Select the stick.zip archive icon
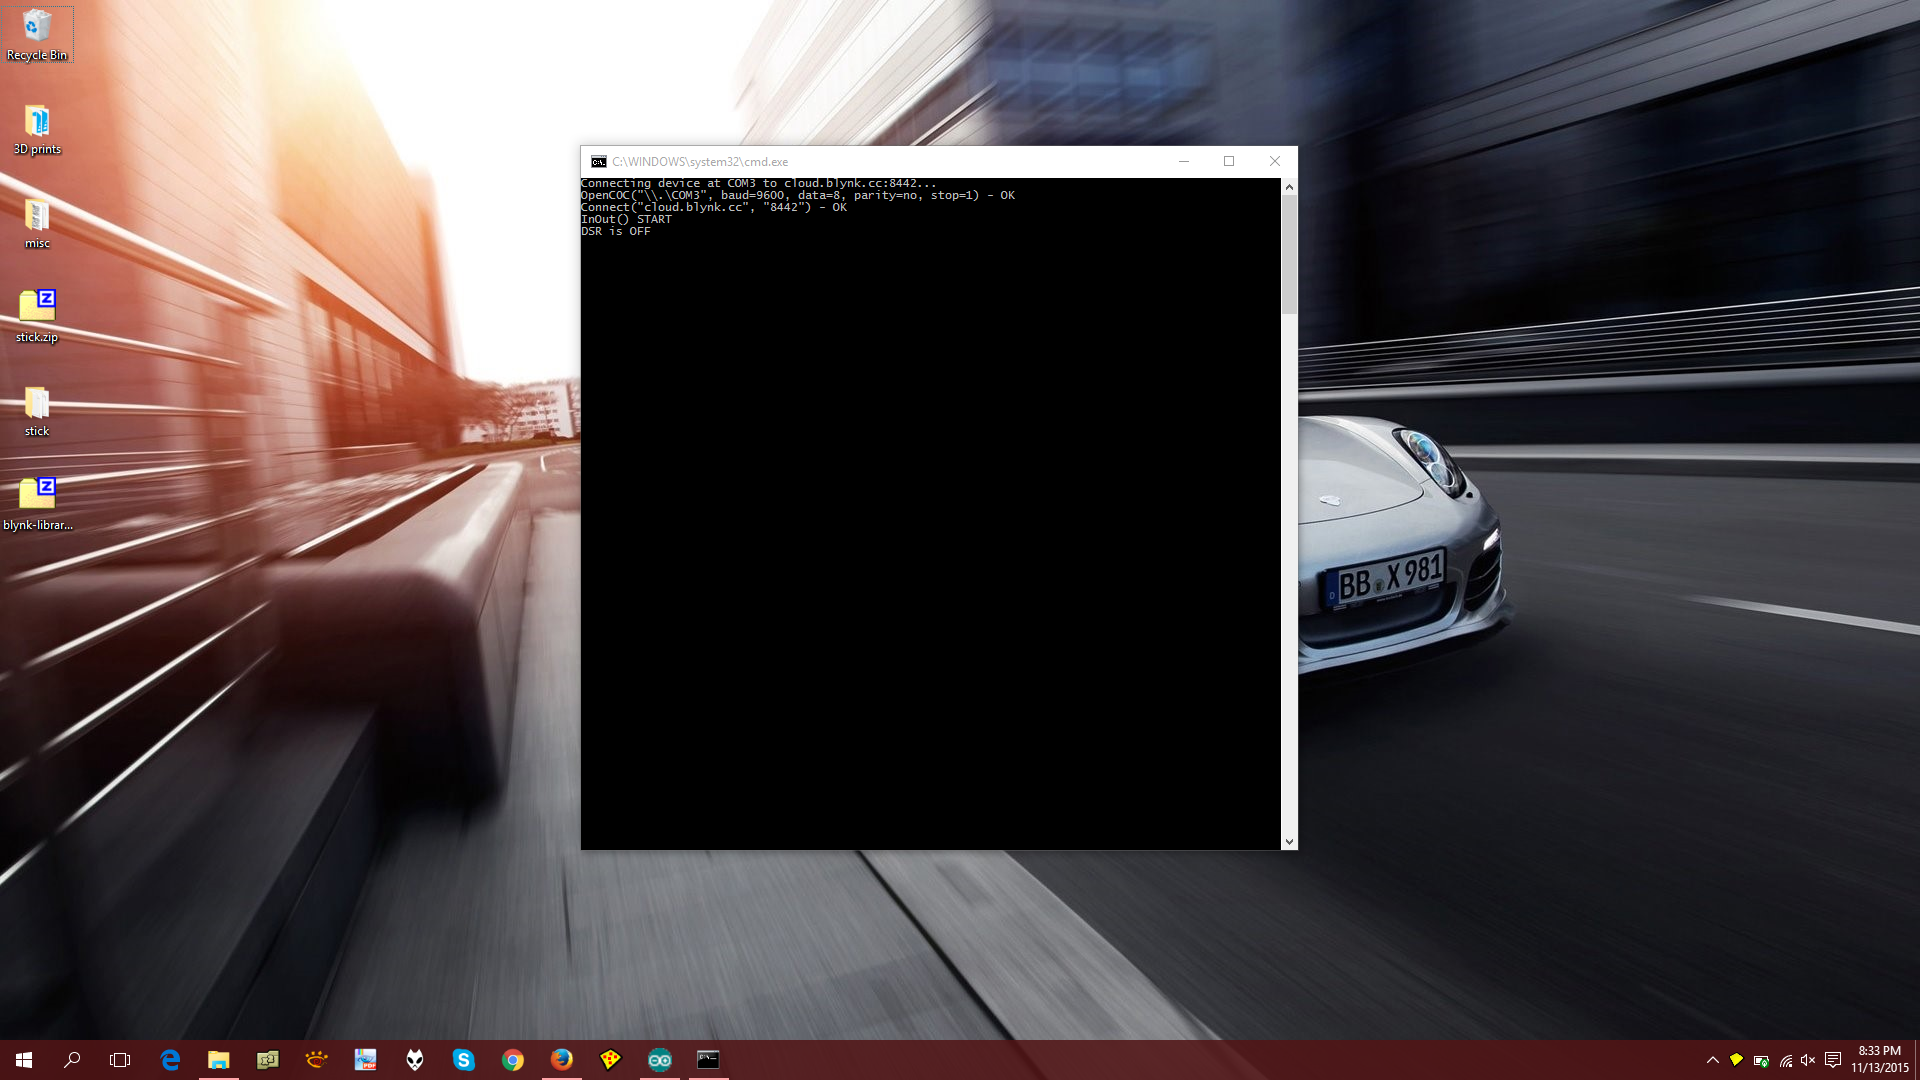 37,317
